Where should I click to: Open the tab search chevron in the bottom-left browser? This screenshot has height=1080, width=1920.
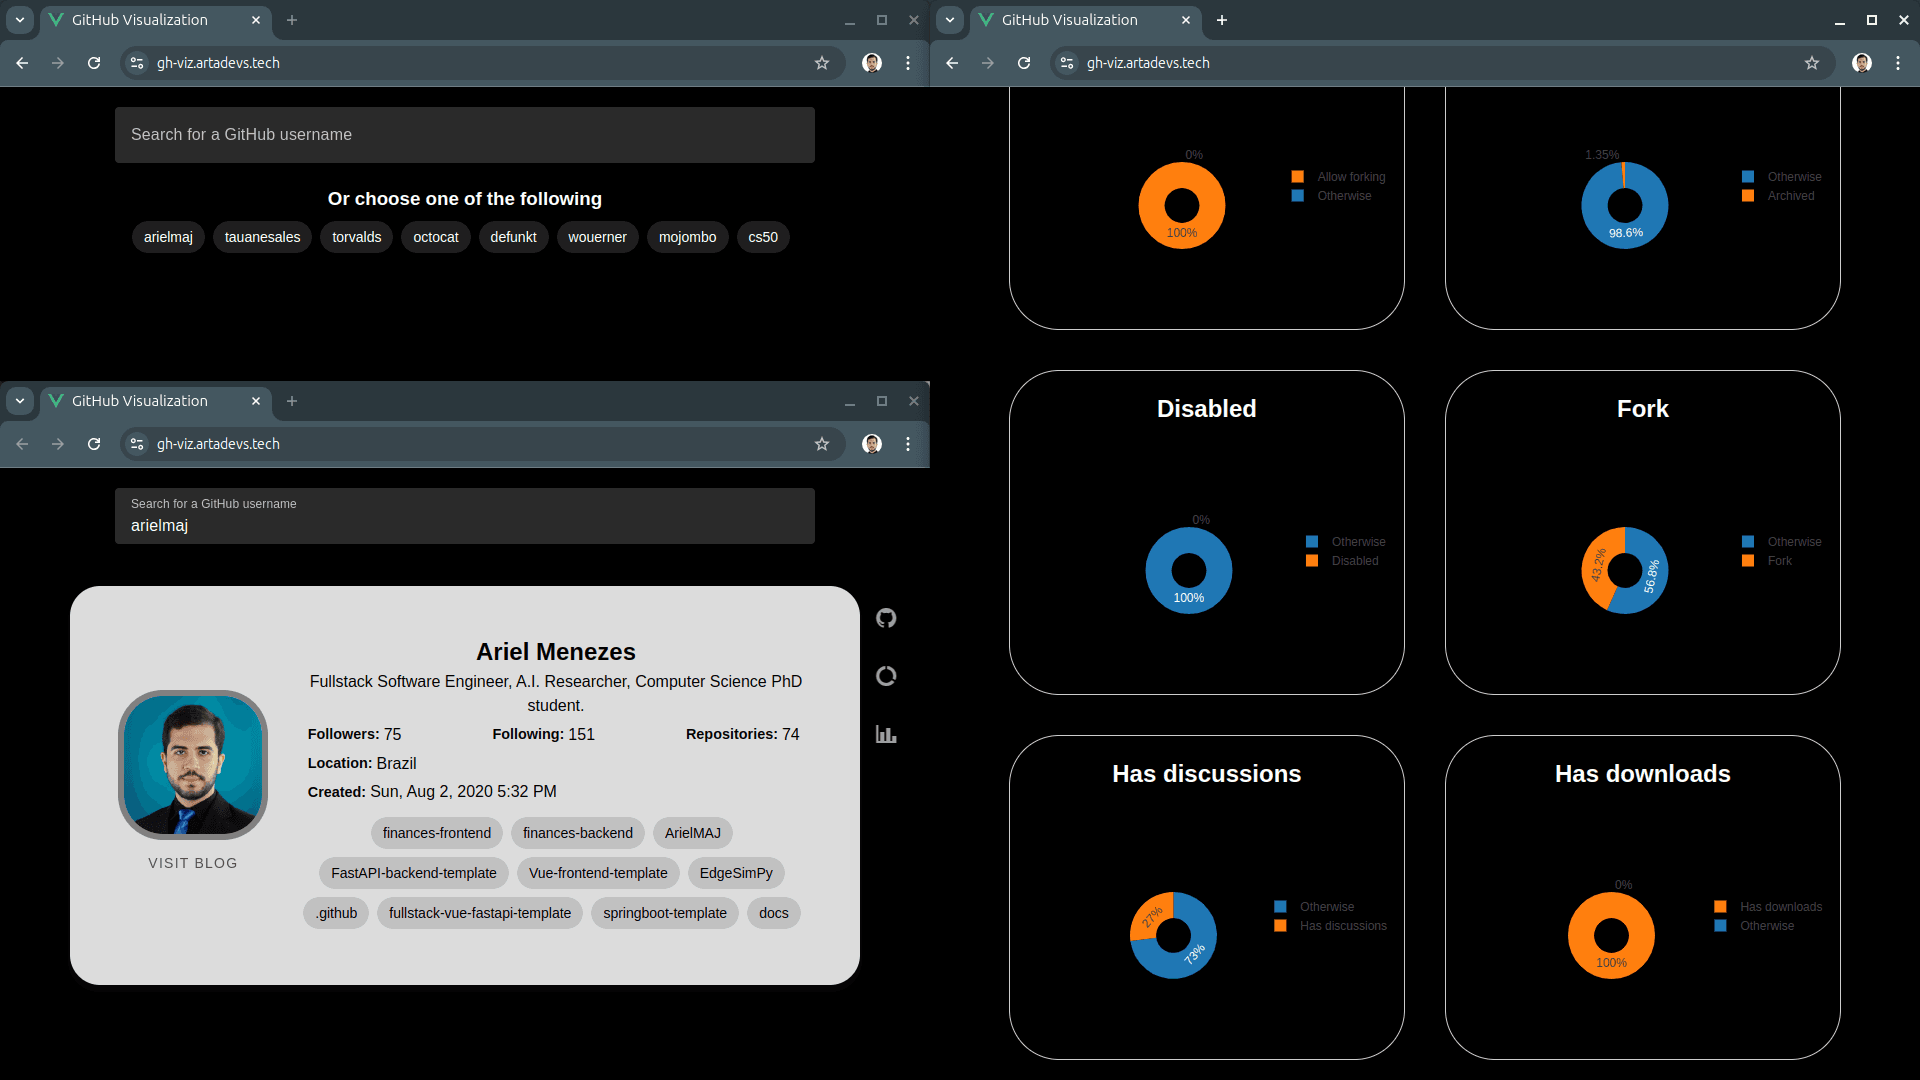click(x=20, y=401)
